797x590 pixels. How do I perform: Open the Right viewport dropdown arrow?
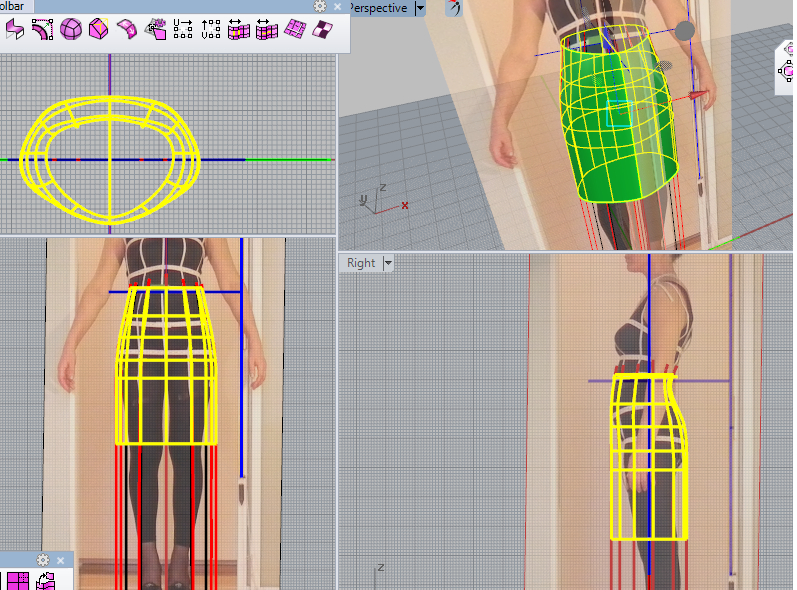tap(388, 263)
